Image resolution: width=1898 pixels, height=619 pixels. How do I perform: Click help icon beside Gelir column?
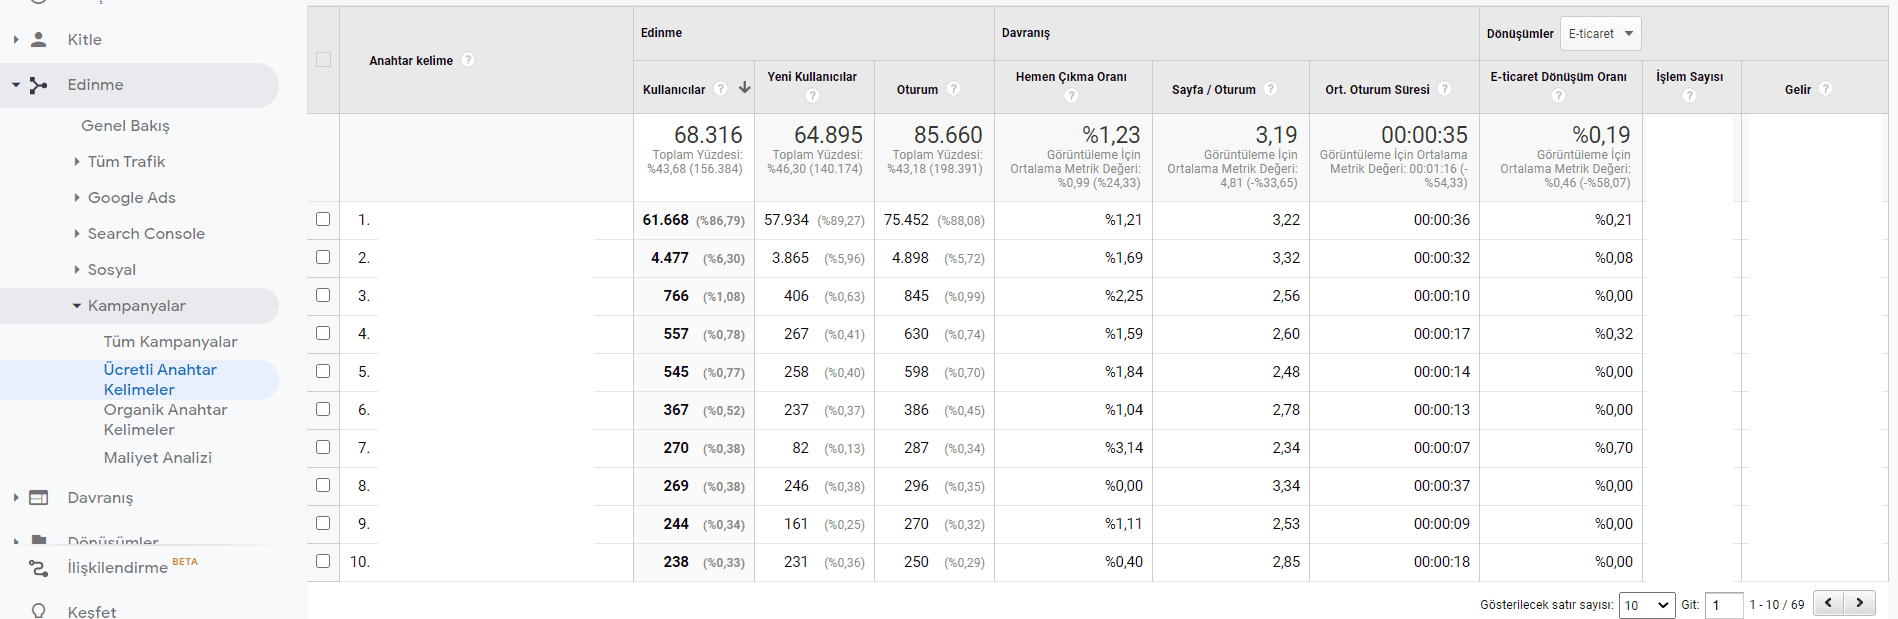click(1825, 89)
